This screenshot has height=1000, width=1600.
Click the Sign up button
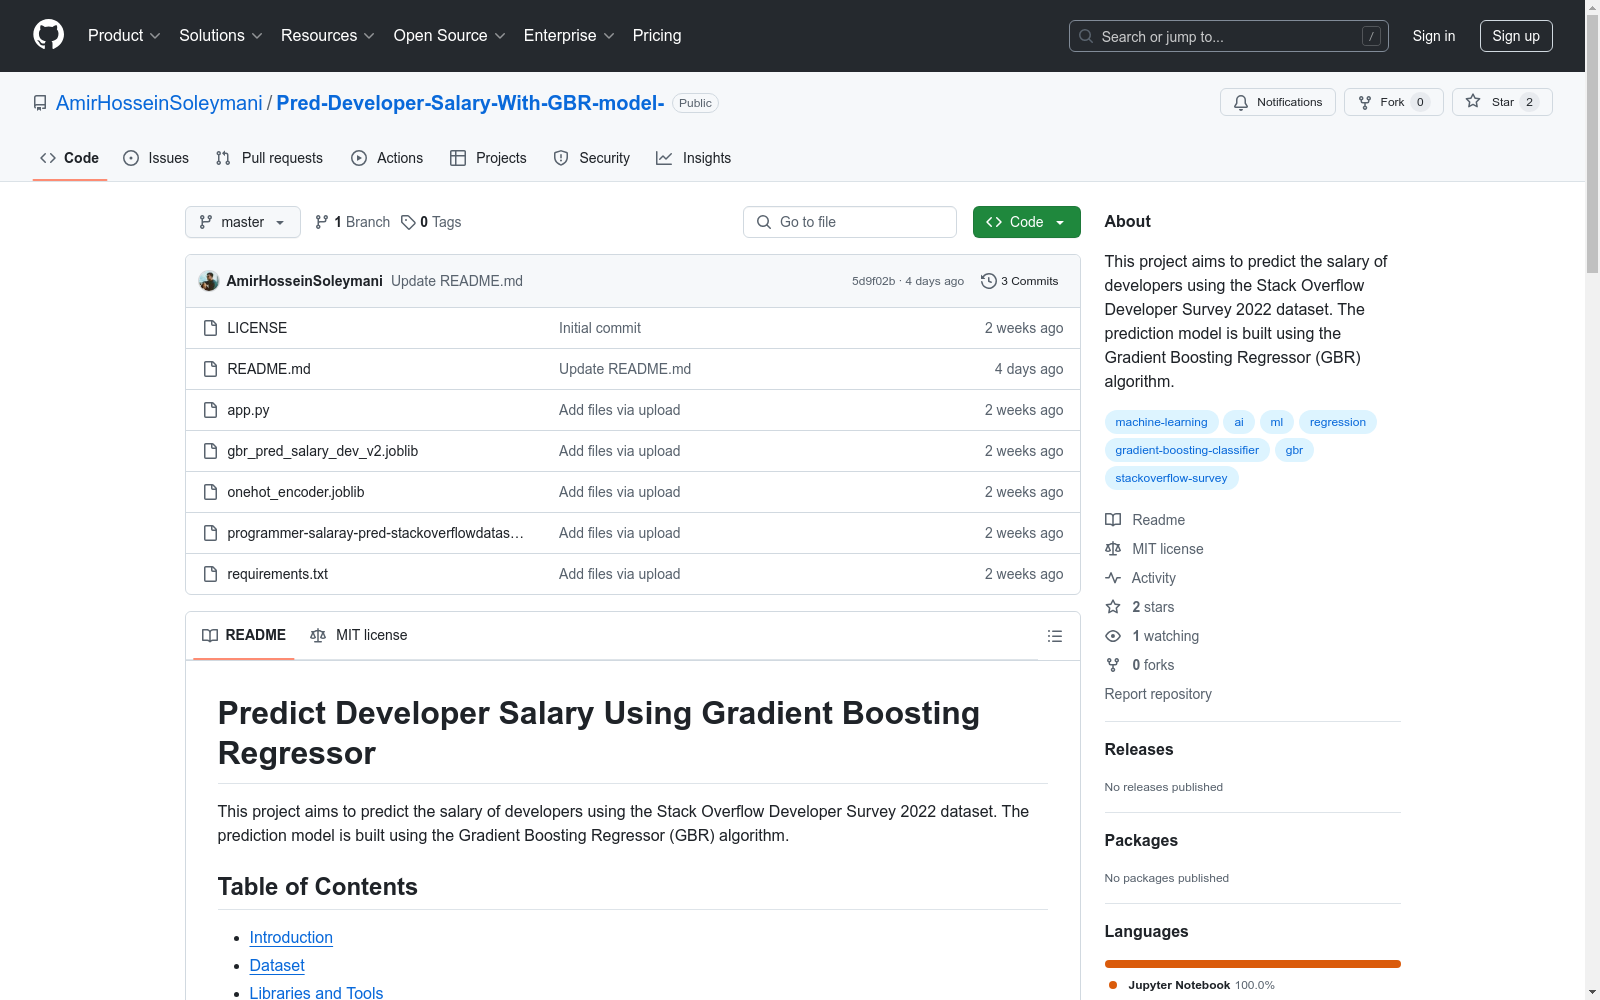[1516, 36]
